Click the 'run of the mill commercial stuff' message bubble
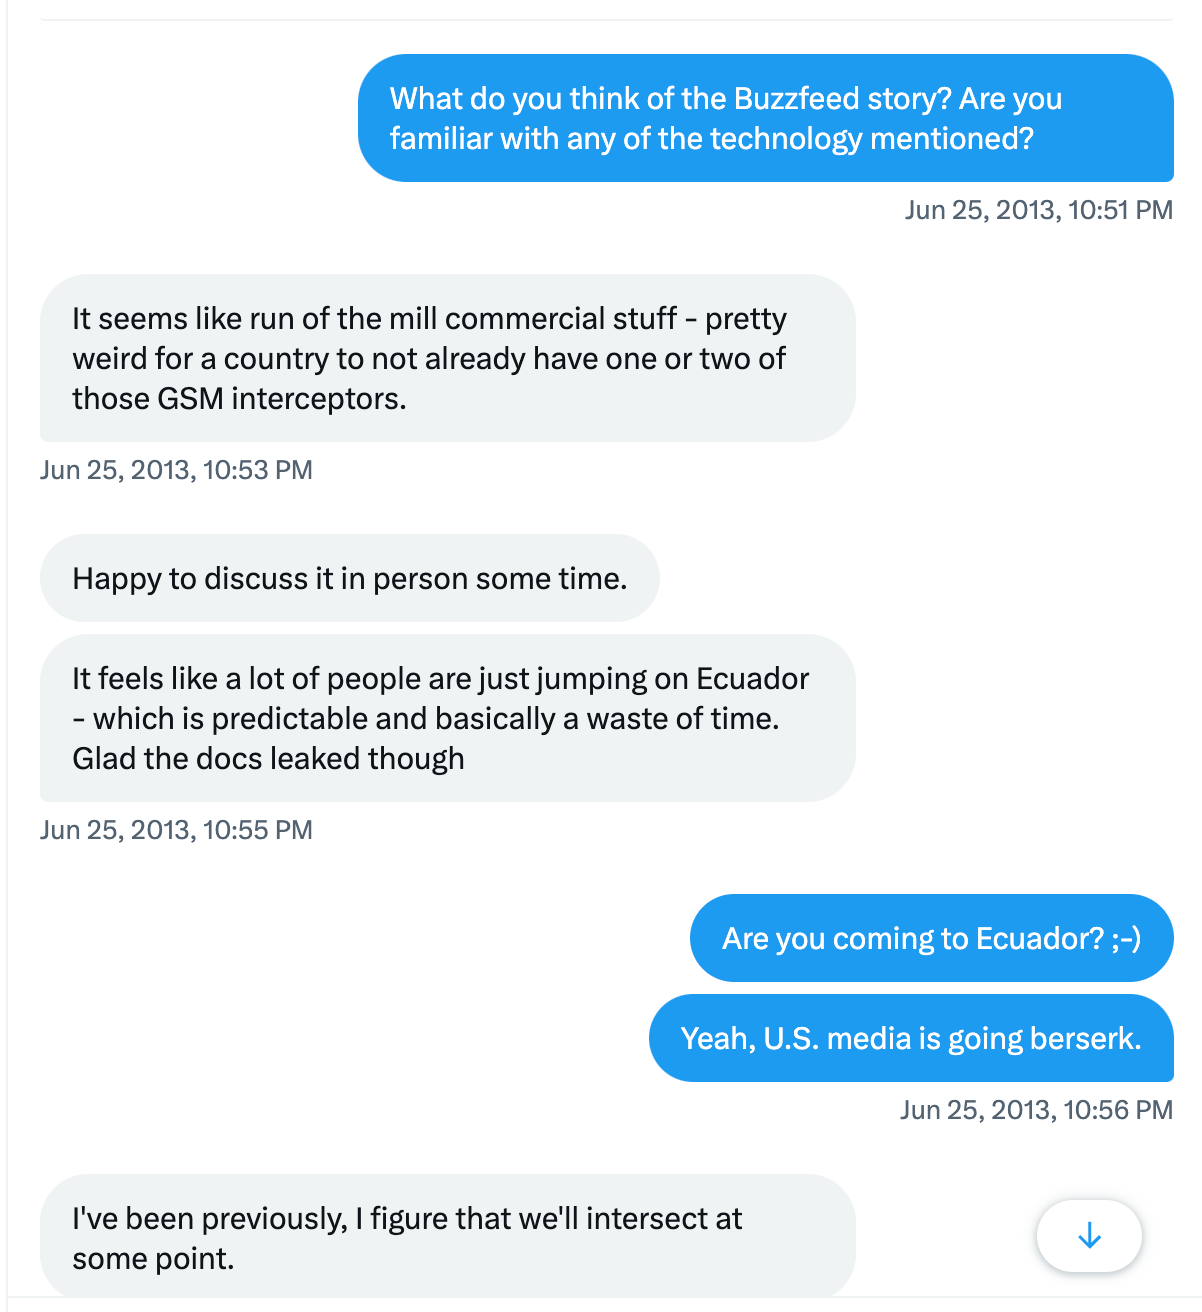 (447, 358)
